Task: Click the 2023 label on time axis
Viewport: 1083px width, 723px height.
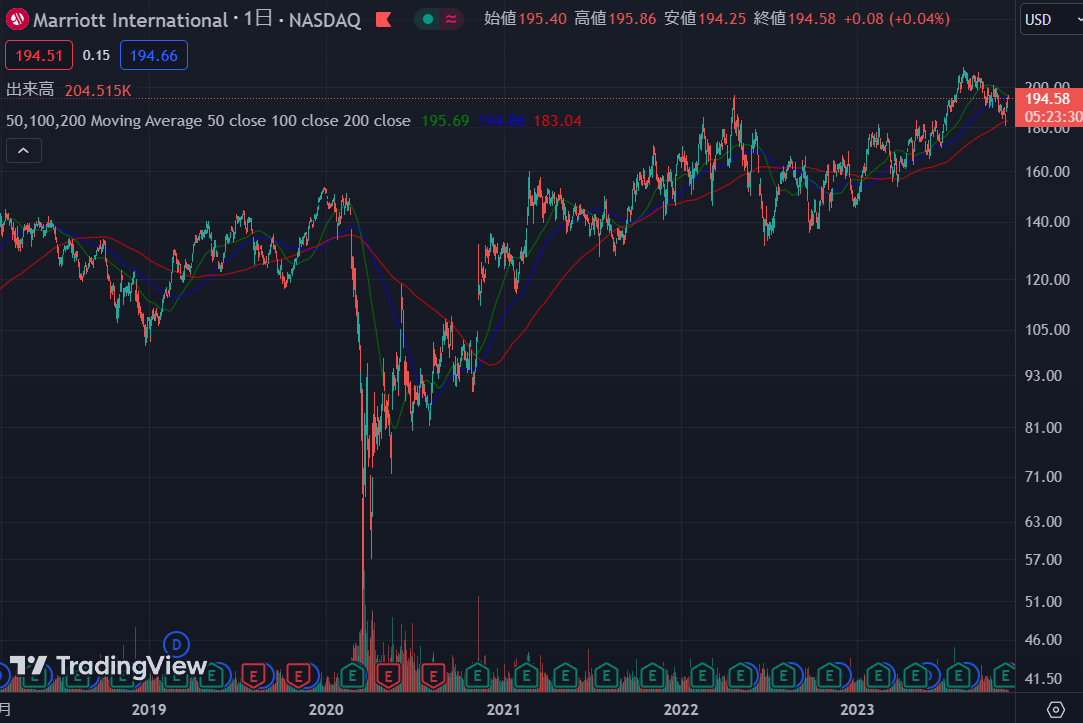Action: coord(857,709)
